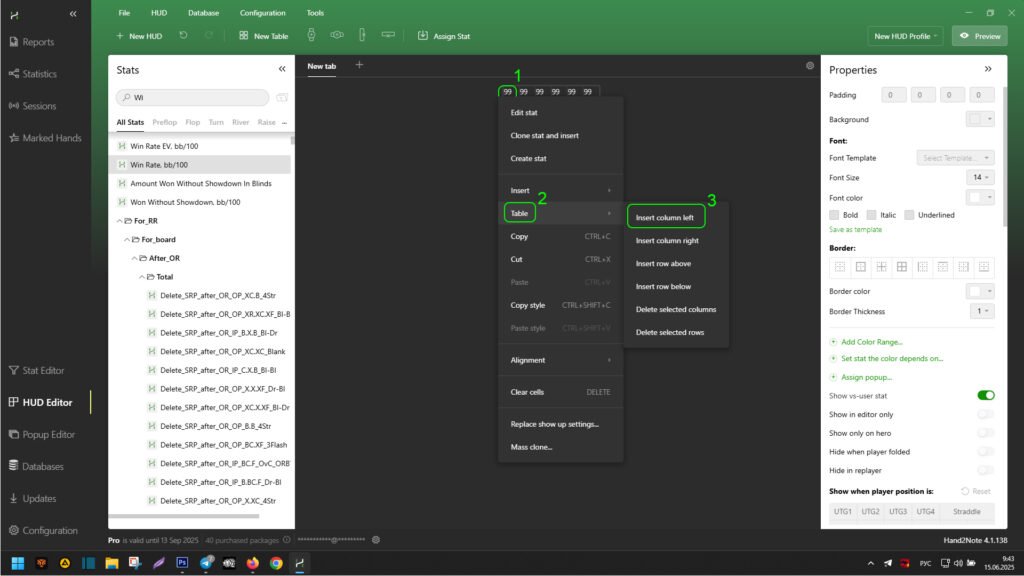
Task: Choose Edit stat in context menu
Action: pyautogui.click(x=524, y=113)
